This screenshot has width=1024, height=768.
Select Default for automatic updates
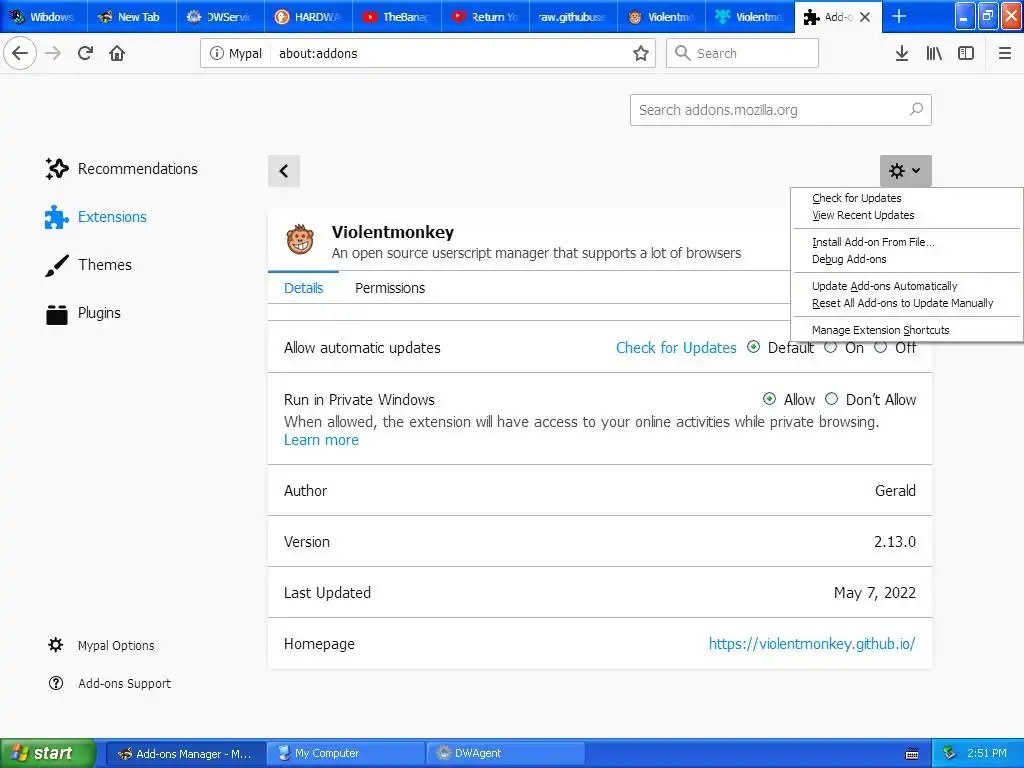754,347
